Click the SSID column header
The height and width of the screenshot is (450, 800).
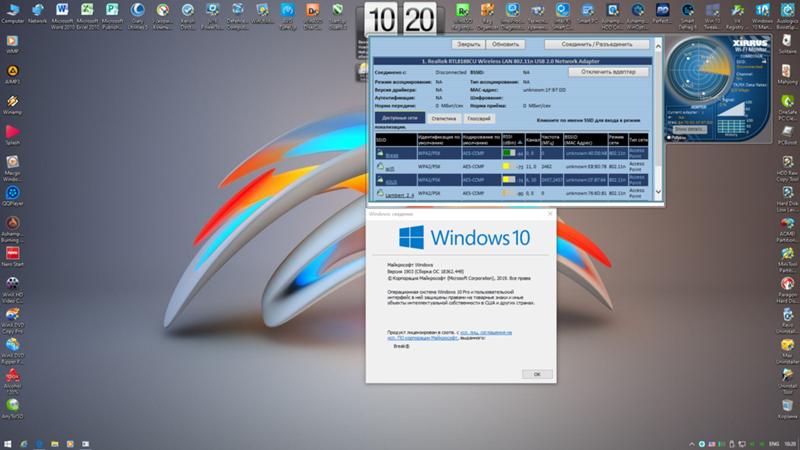click(x=396, y=139)
